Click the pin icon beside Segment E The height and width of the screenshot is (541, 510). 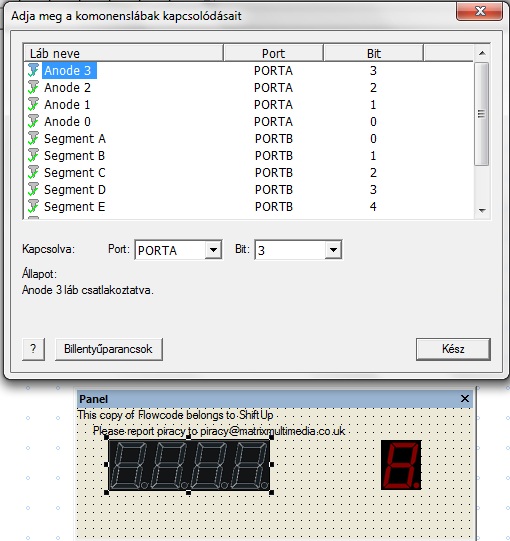(33, 206)
